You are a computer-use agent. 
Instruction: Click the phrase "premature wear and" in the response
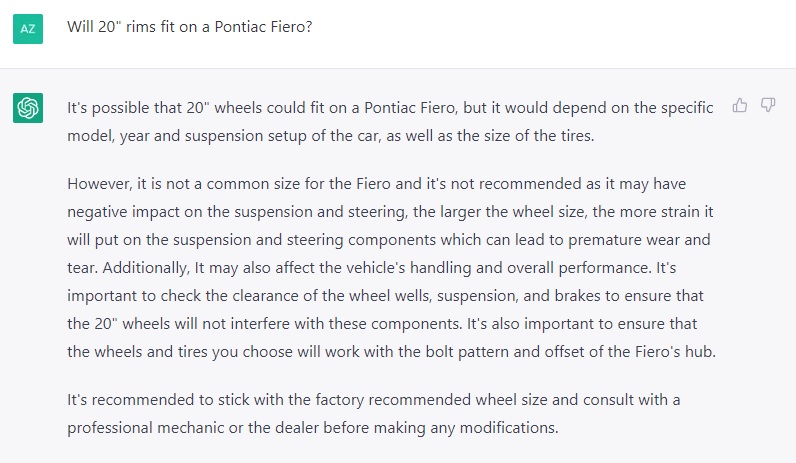point(639,240)
